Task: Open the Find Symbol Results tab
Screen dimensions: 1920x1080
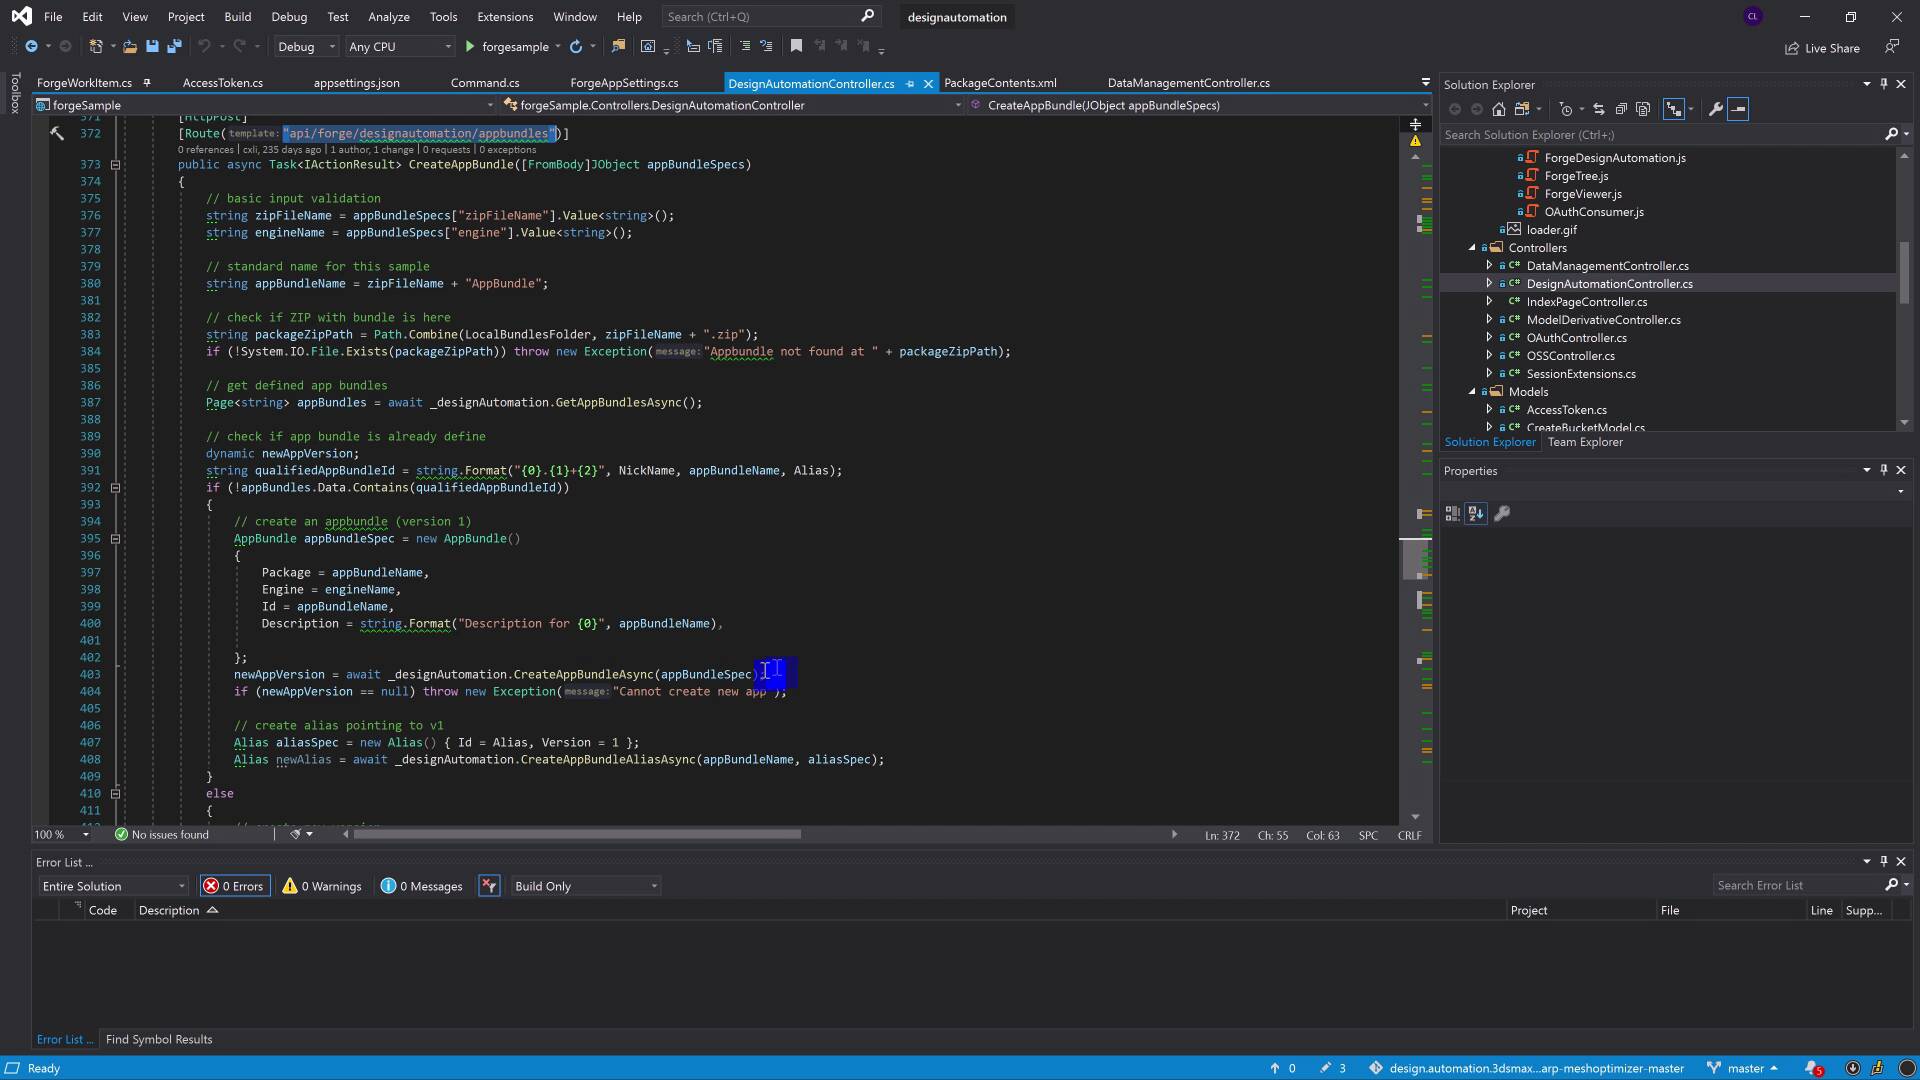Action: click(159, 1039)
